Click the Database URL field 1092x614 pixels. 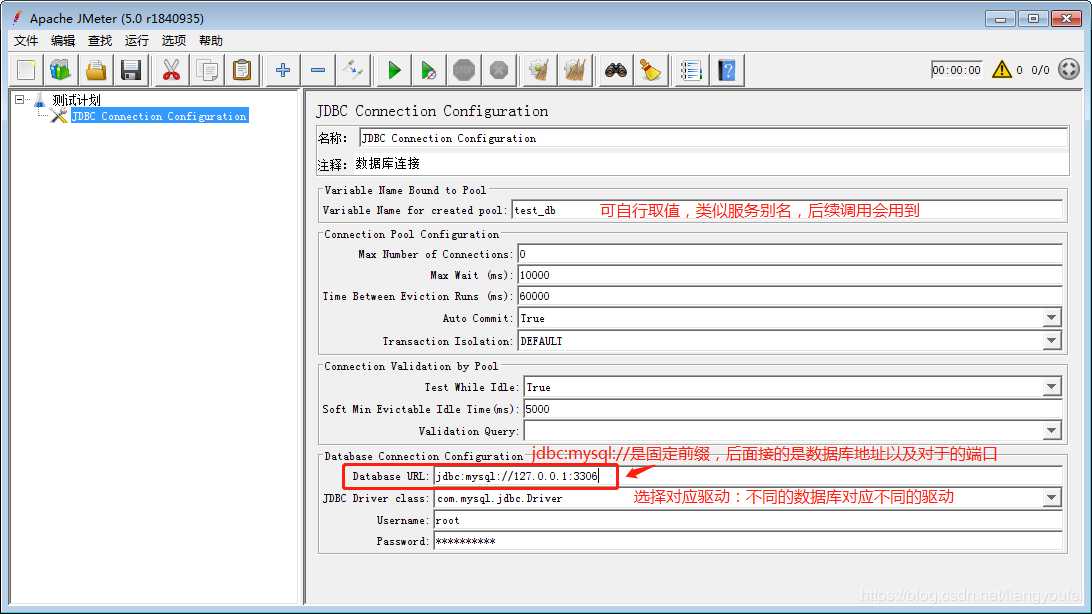click(748, 476)
